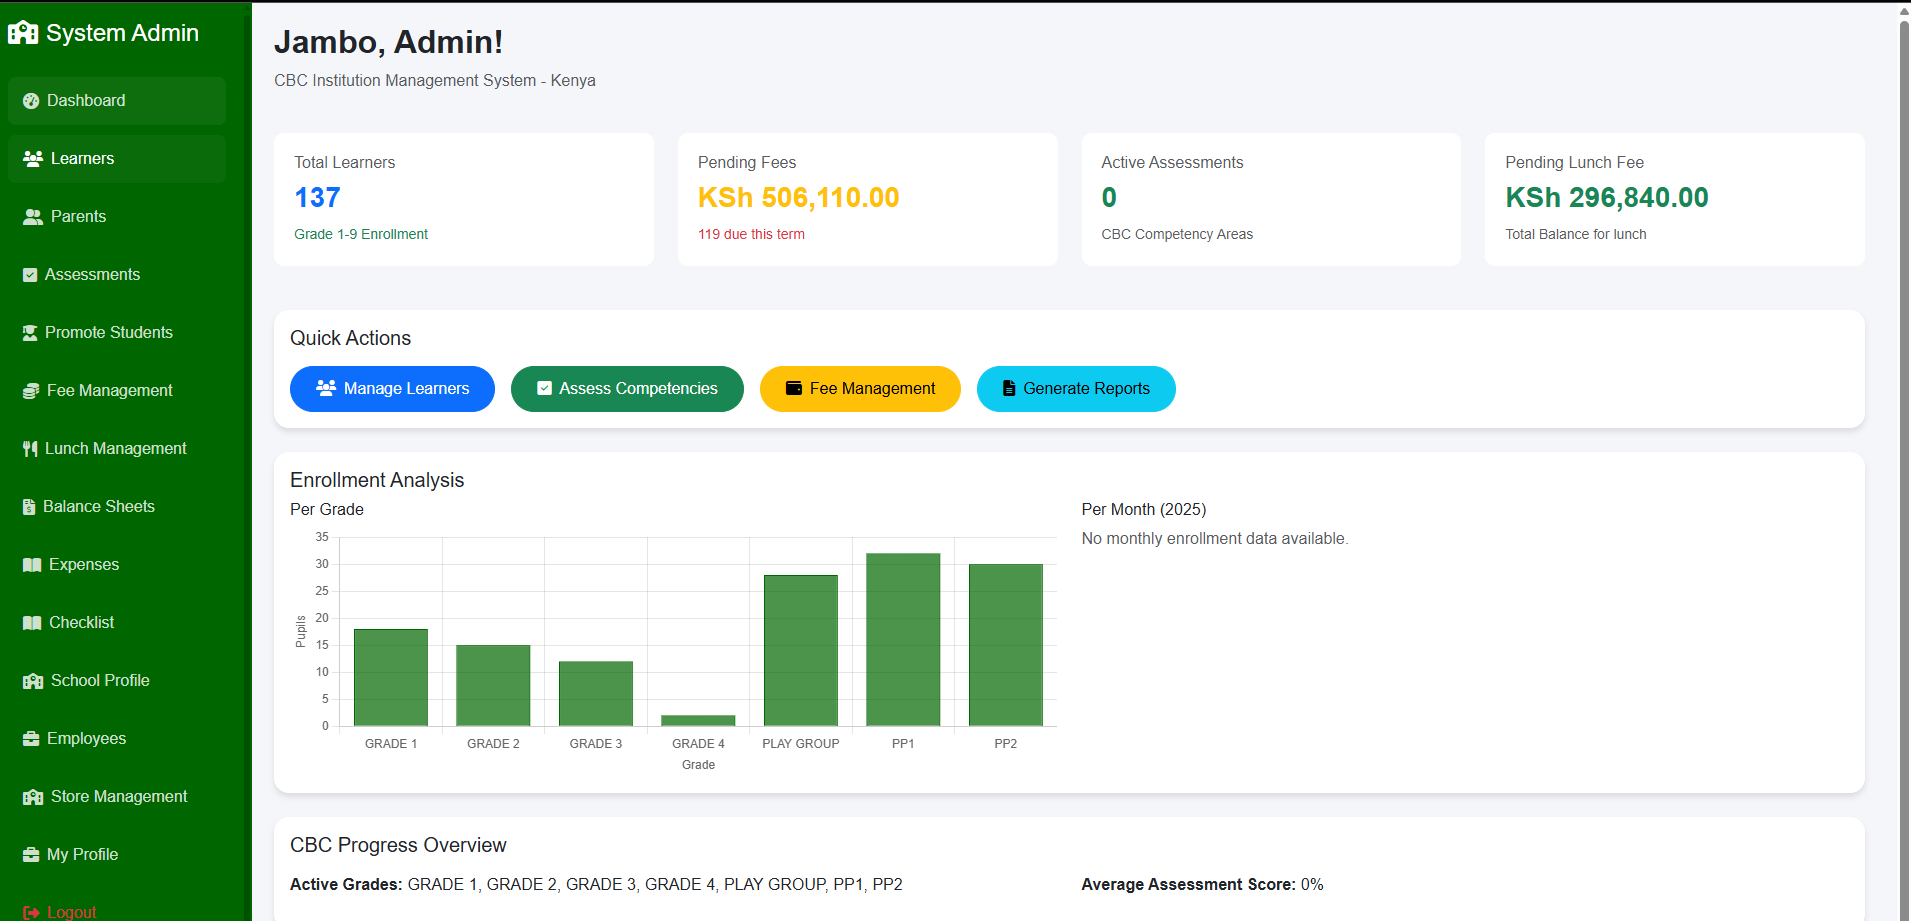
Task: Click the Lunch Management utensils icon
Action: pos(30,449)
